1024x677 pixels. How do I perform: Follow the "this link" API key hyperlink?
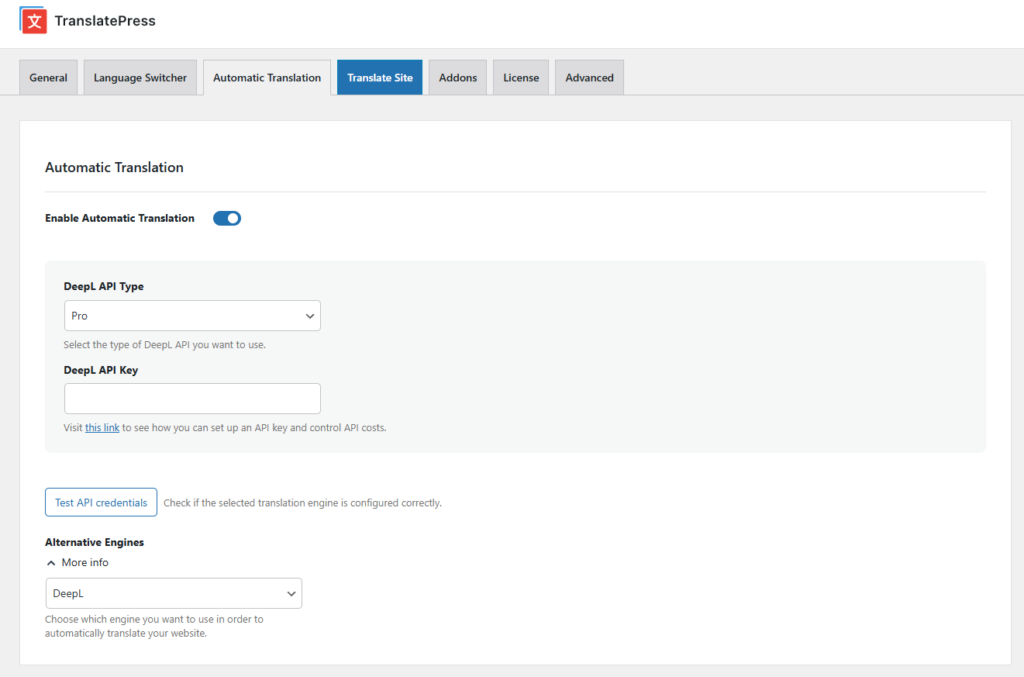pos(102,428)
